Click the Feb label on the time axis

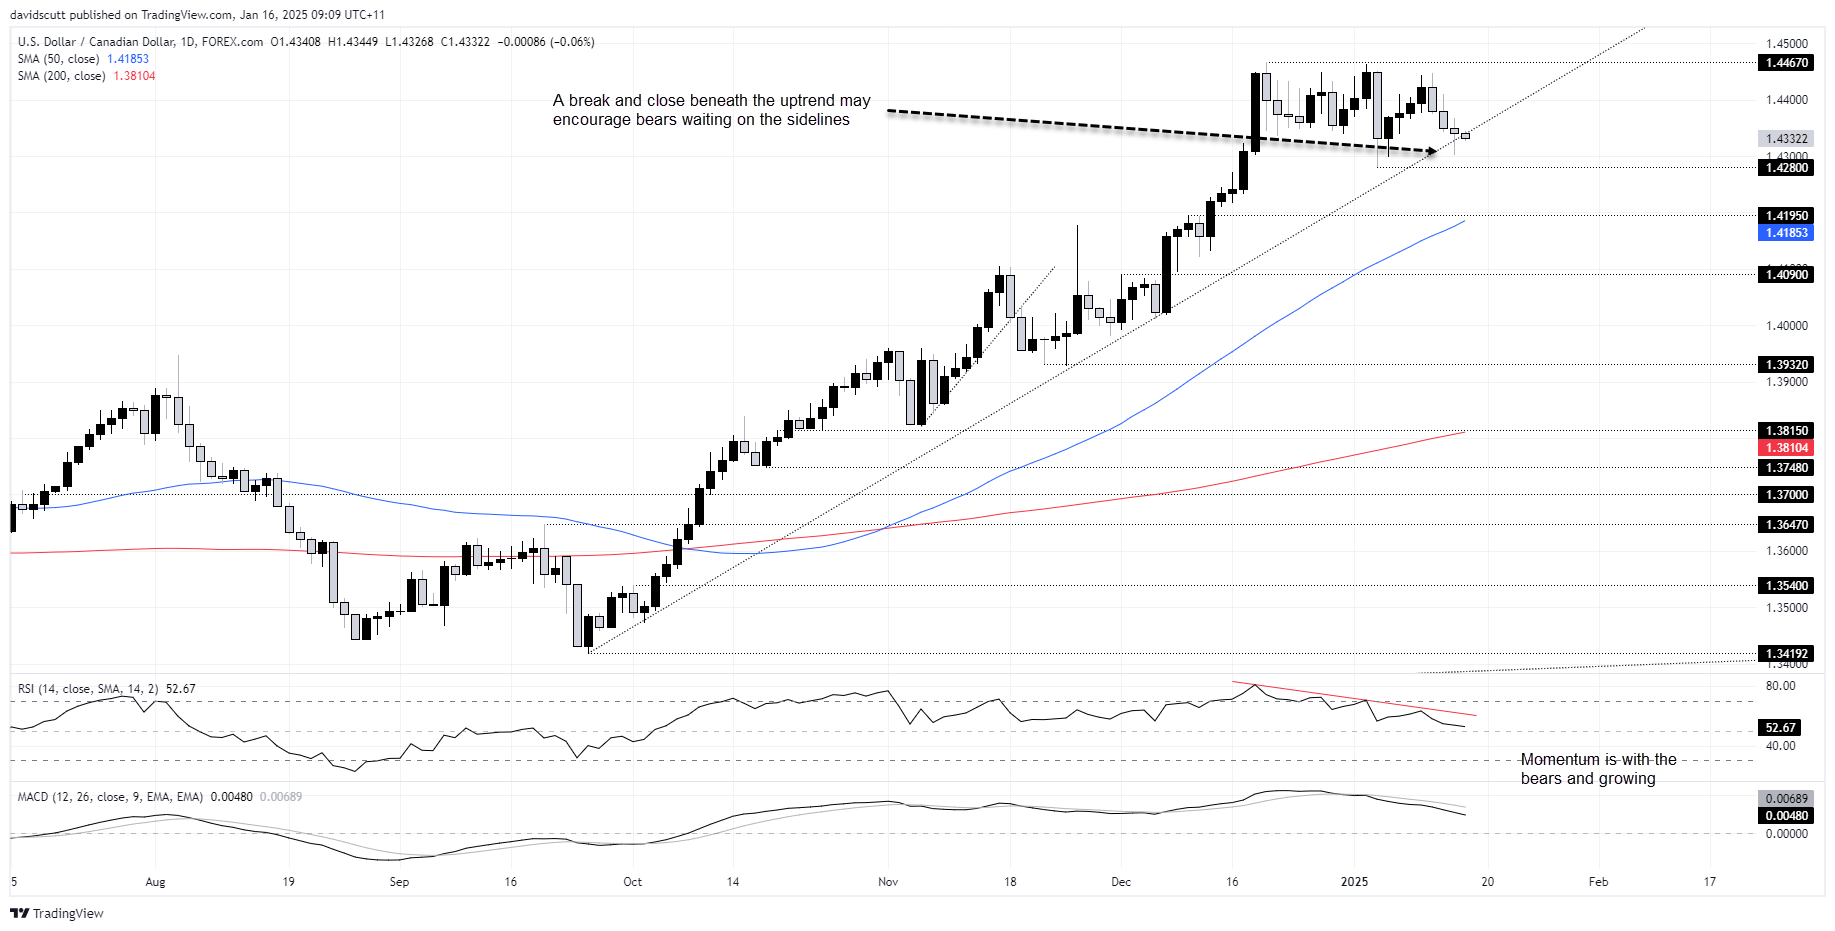(1598, 881)
